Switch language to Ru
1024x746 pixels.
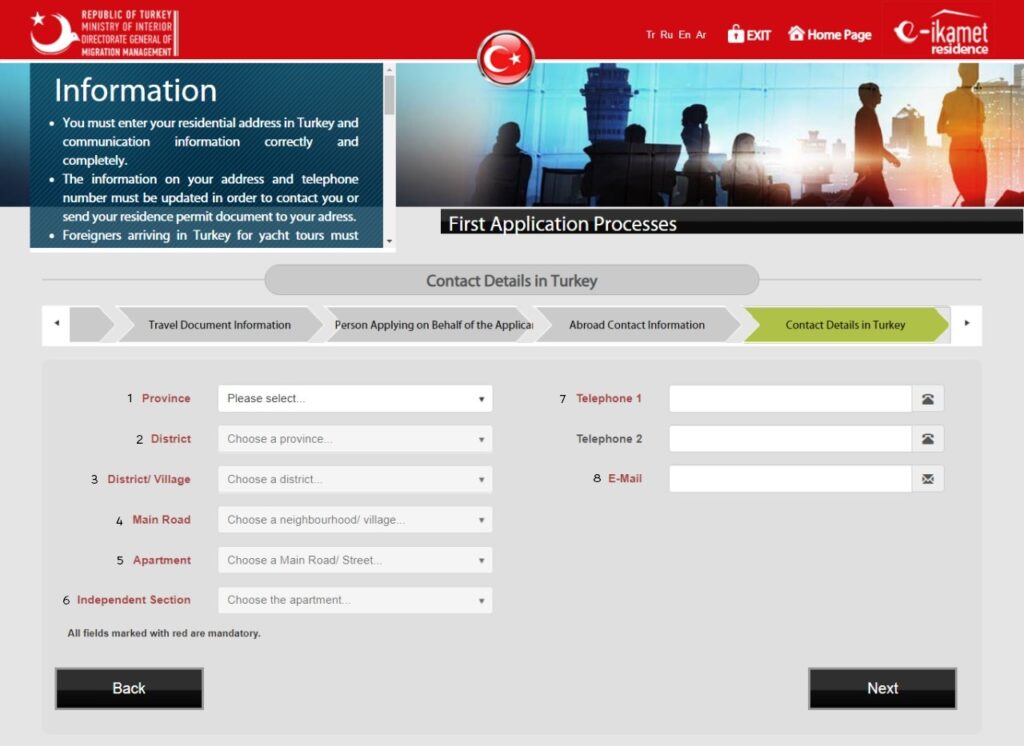point(666,35)
